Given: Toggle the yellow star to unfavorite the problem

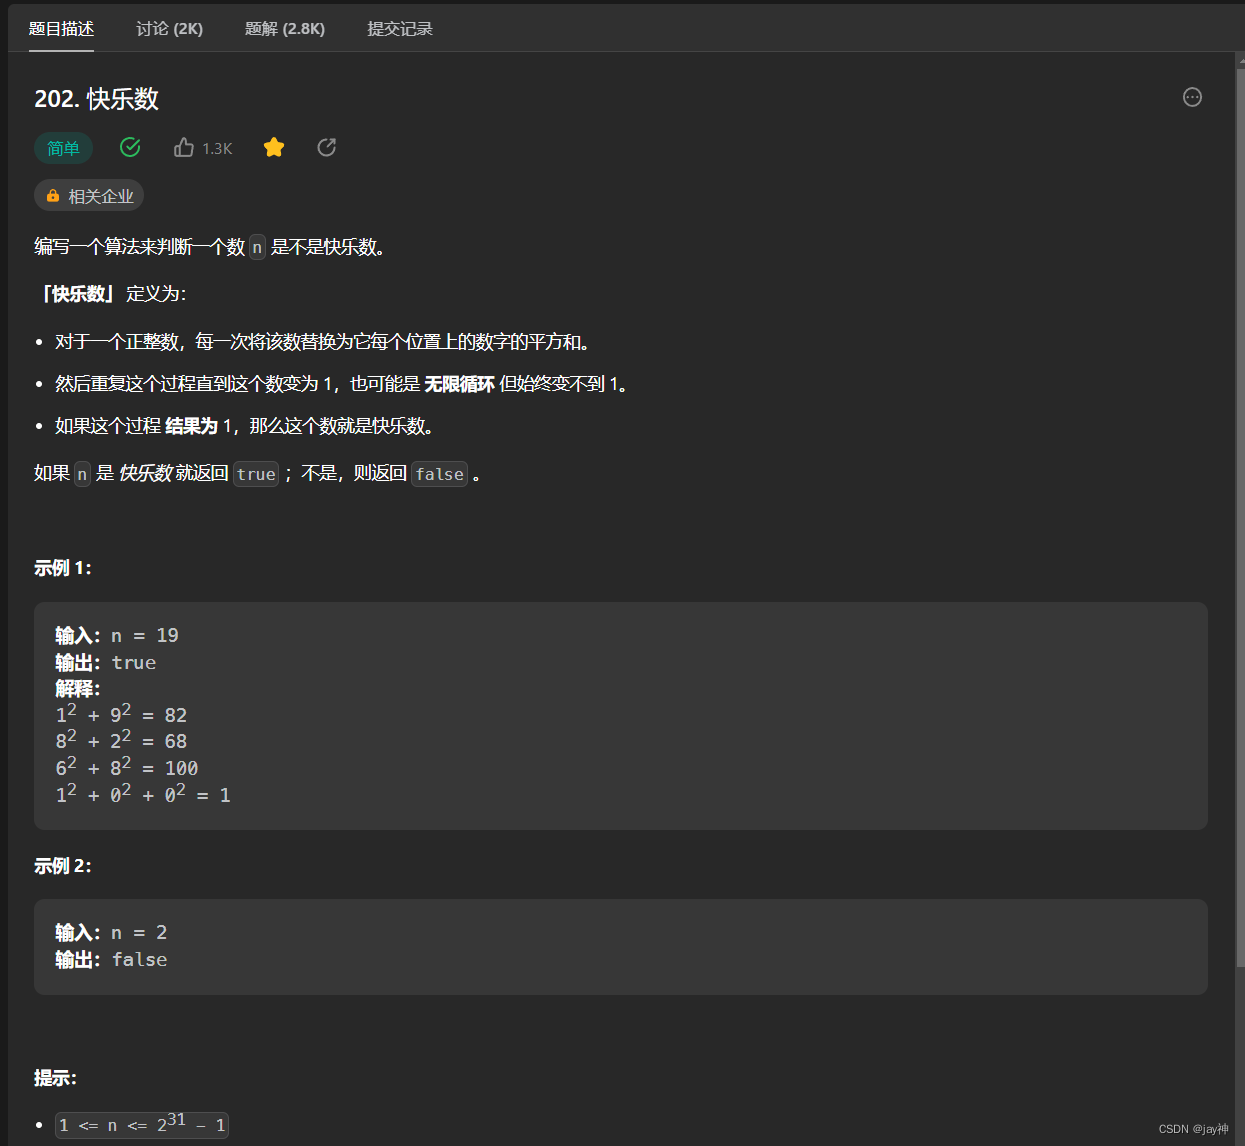Looking at the screenshot, I should point(274,147).
